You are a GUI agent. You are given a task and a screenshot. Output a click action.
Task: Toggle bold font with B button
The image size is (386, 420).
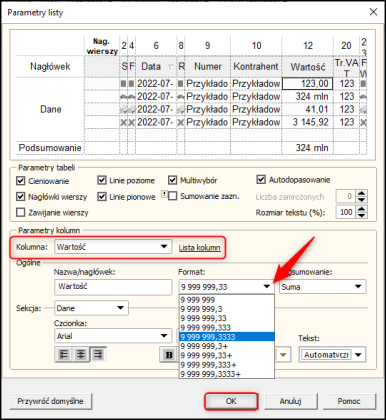coord(169,355)
